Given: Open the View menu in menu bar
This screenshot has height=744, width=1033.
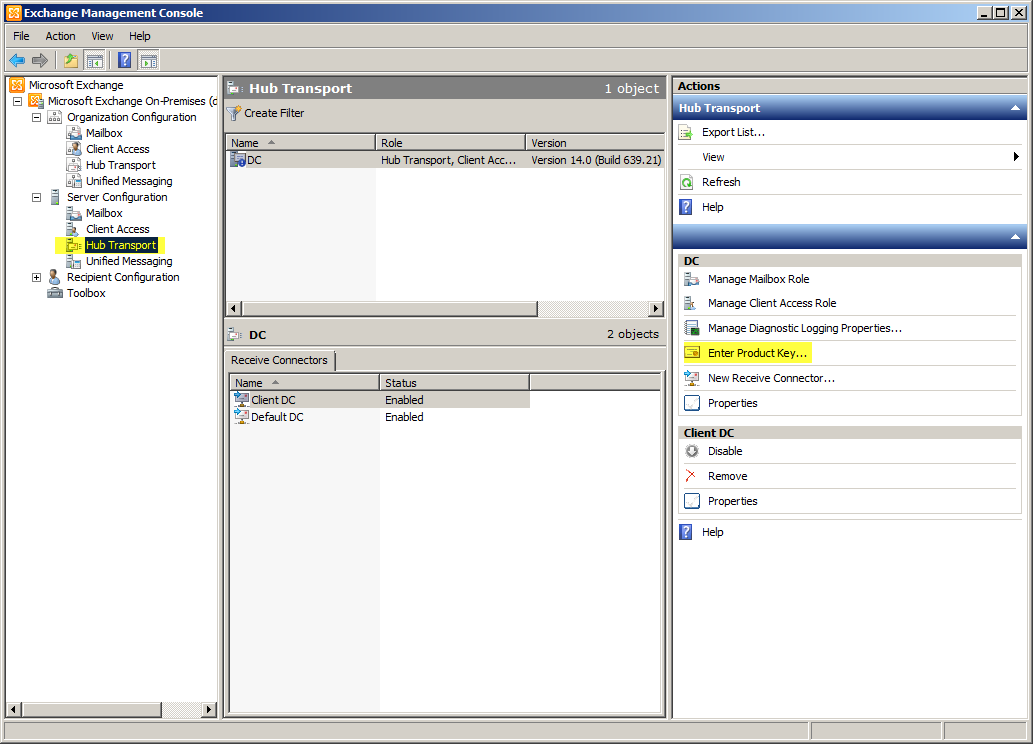Looking at the screenshot, I should click(102, 36).
